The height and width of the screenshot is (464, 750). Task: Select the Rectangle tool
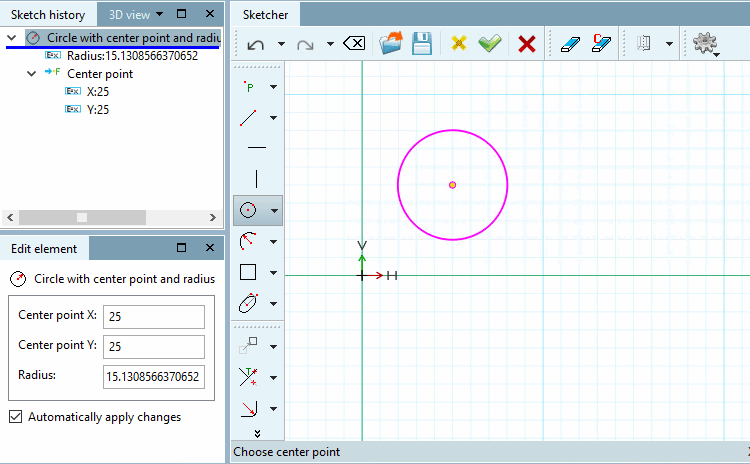coord(248,272)
